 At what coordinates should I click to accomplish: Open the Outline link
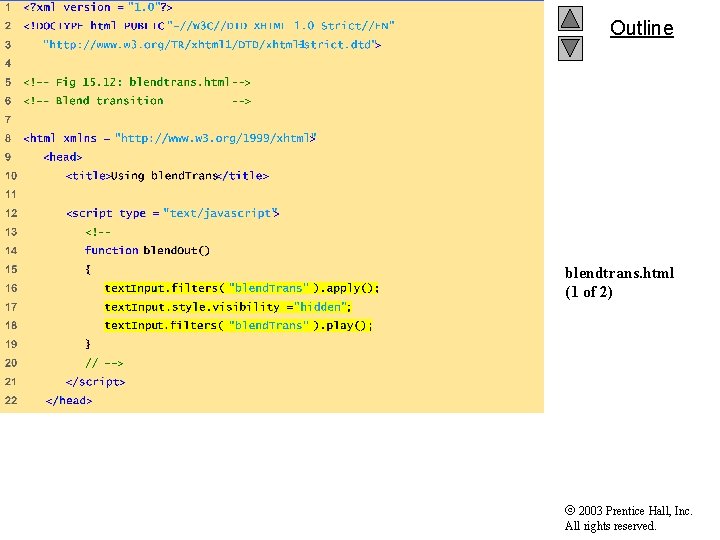[x=641, y=28]
